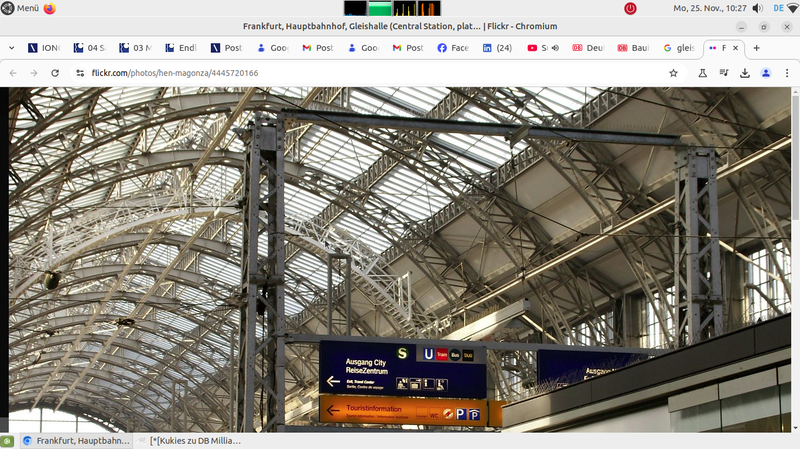
Task: Switch to the Facebook tab
Action: 454,48
